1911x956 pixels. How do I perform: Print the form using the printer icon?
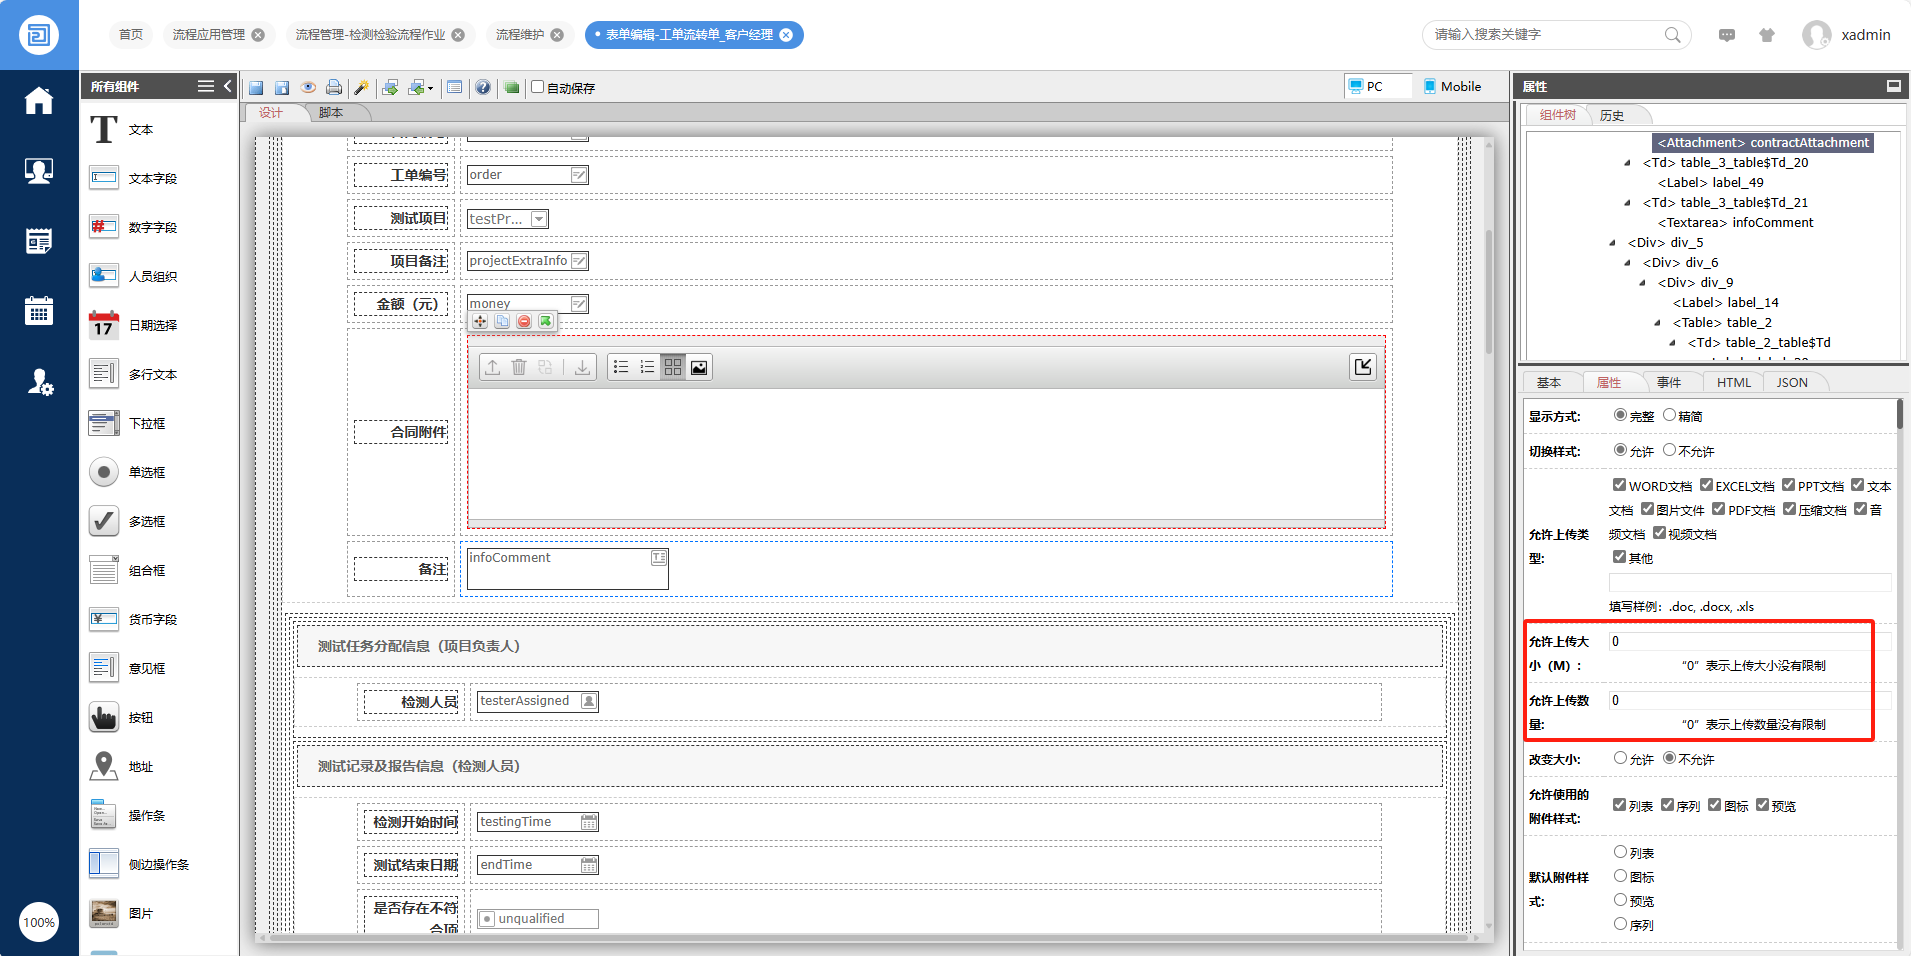pos(334,88)
